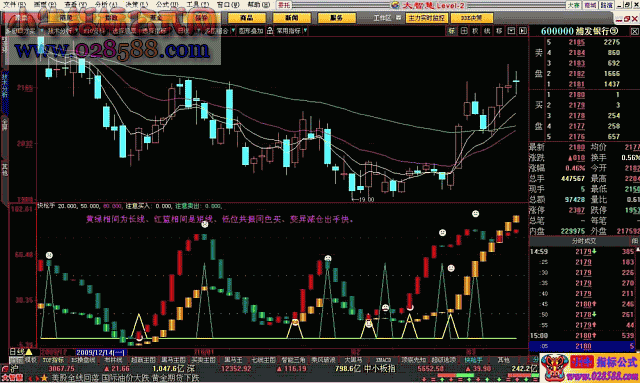The width and height of the screenshot is (640, 383).
Task: Close the 600000 quote panel with X box
Action: [x=635, y=31]
